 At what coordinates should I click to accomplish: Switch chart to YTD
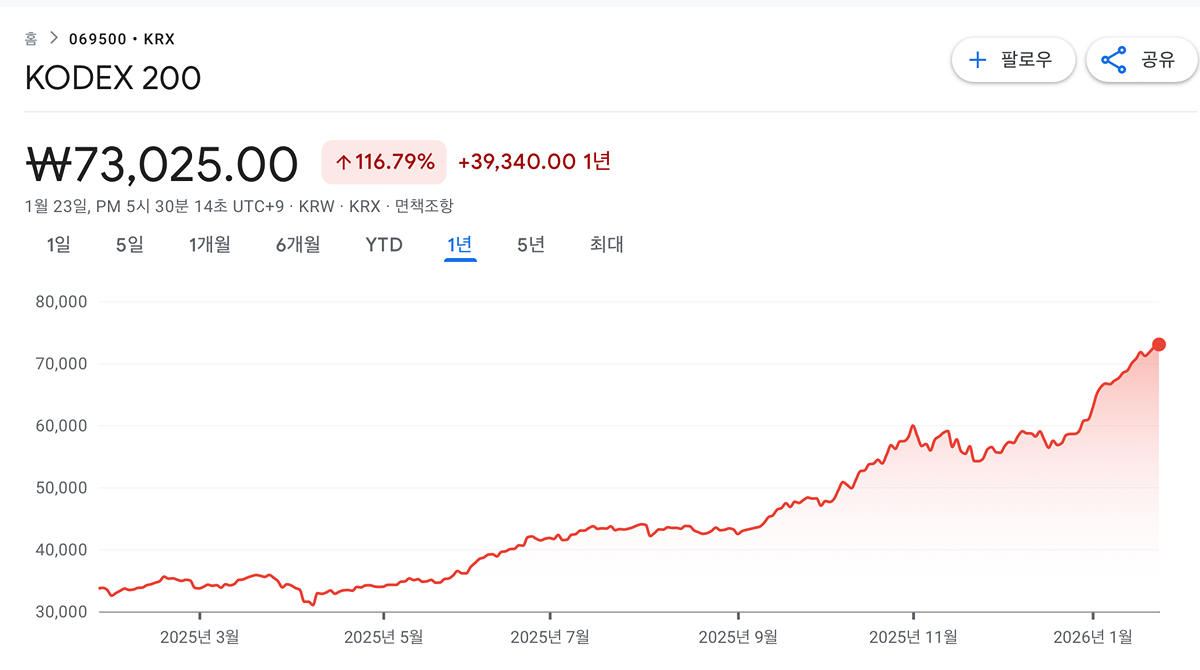coord(384,244)
